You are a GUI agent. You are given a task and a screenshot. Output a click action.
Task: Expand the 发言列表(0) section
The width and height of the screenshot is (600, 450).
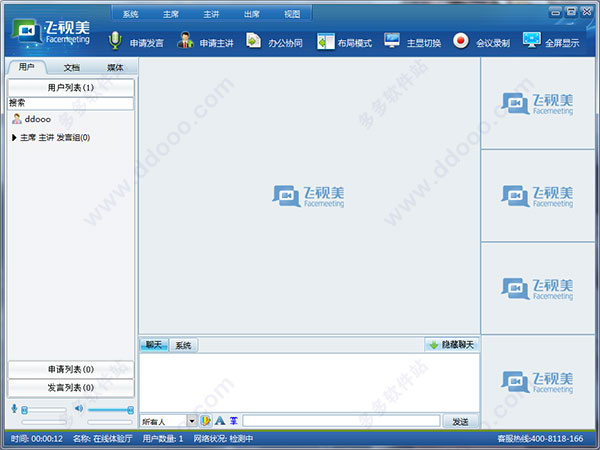point(71,388)
